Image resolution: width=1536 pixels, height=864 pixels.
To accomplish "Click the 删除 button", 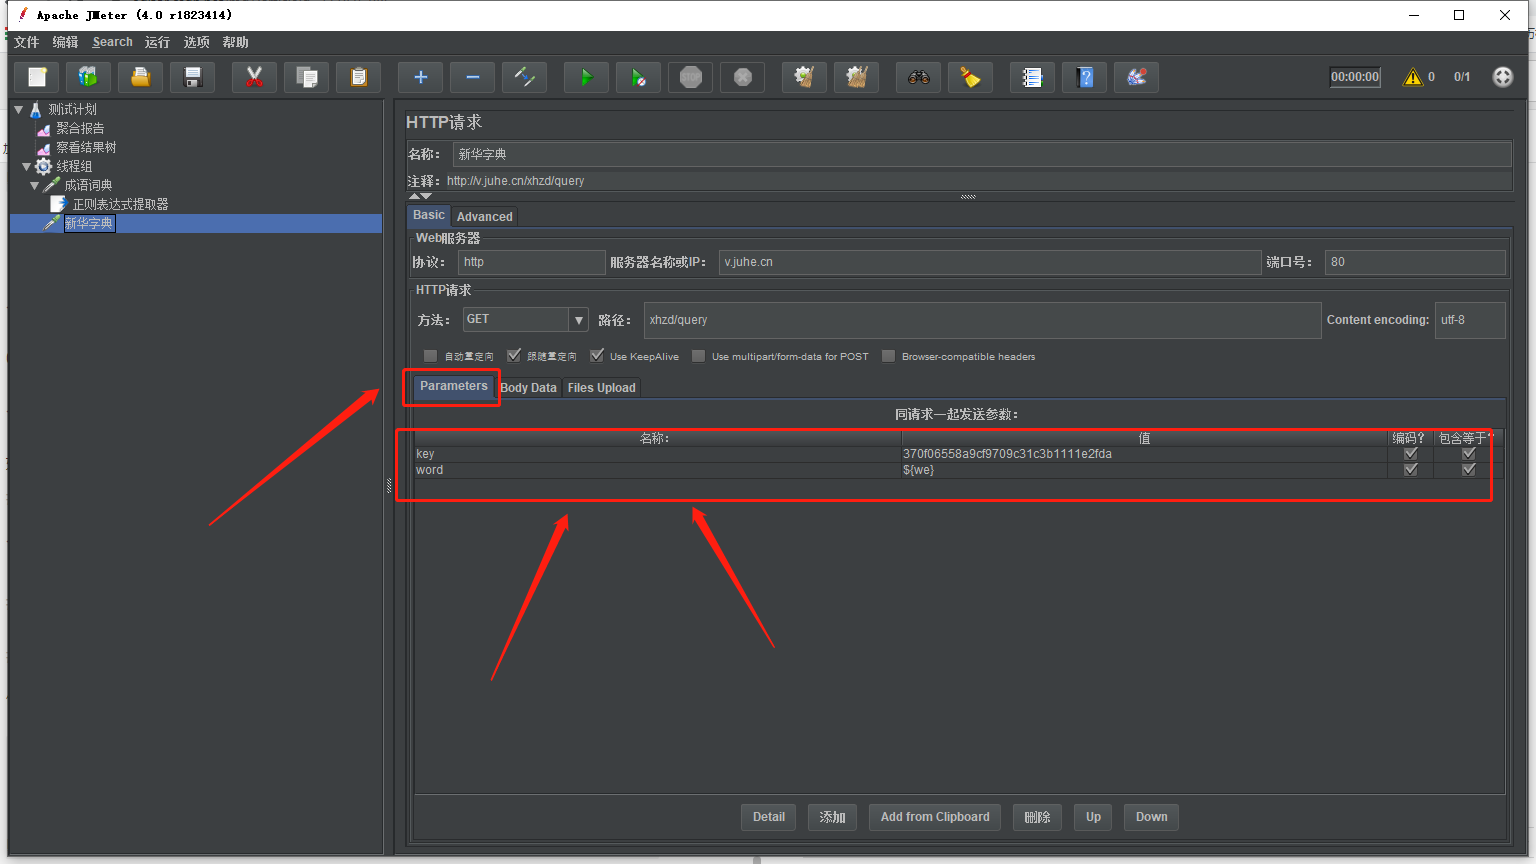I will 1037,817.
